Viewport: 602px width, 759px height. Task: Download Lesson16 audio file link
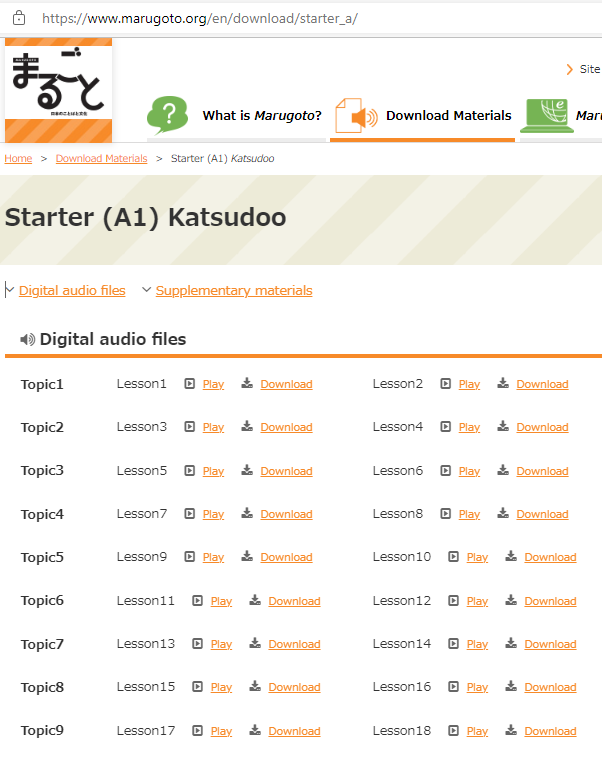550,687
